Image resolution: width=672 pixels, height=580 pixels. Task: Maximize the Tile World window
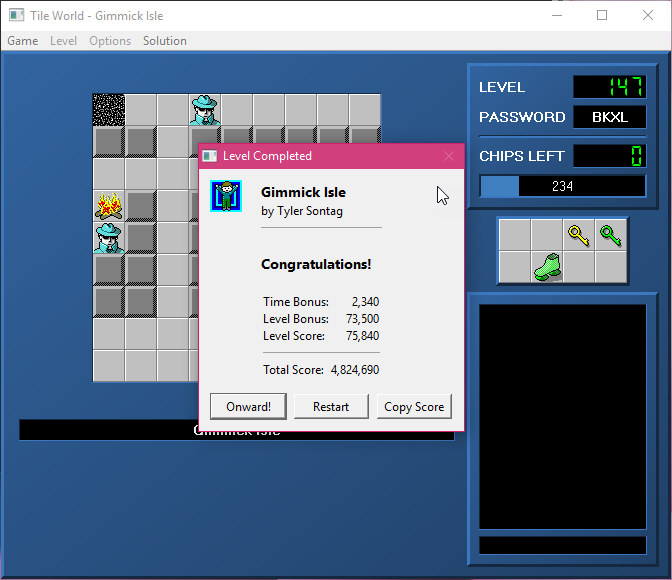[x=602, y=15]
